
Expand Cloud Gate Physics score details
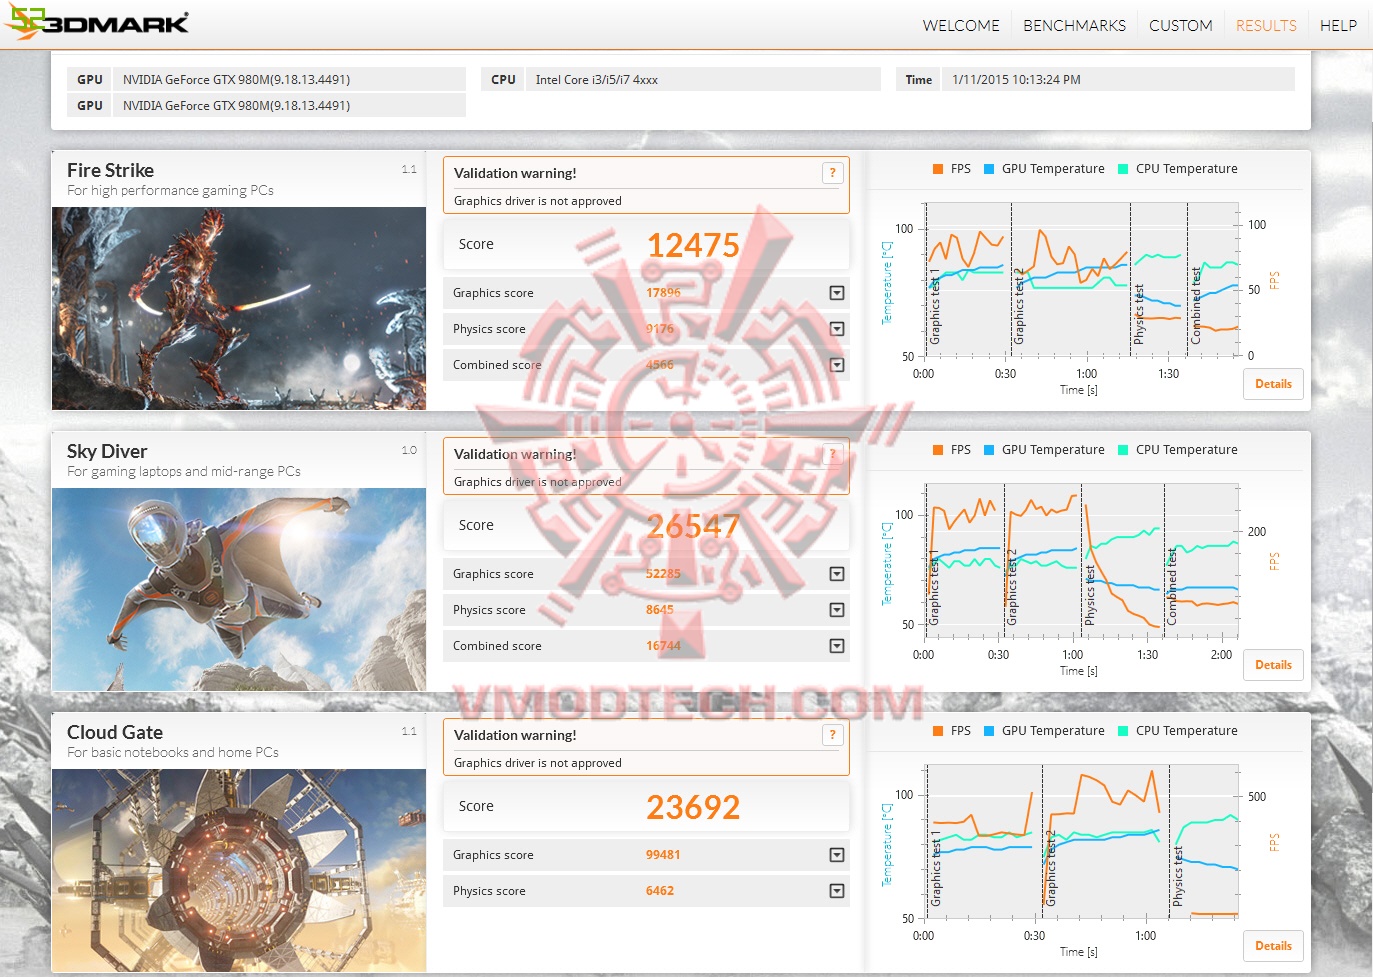[x=837, y=891]
